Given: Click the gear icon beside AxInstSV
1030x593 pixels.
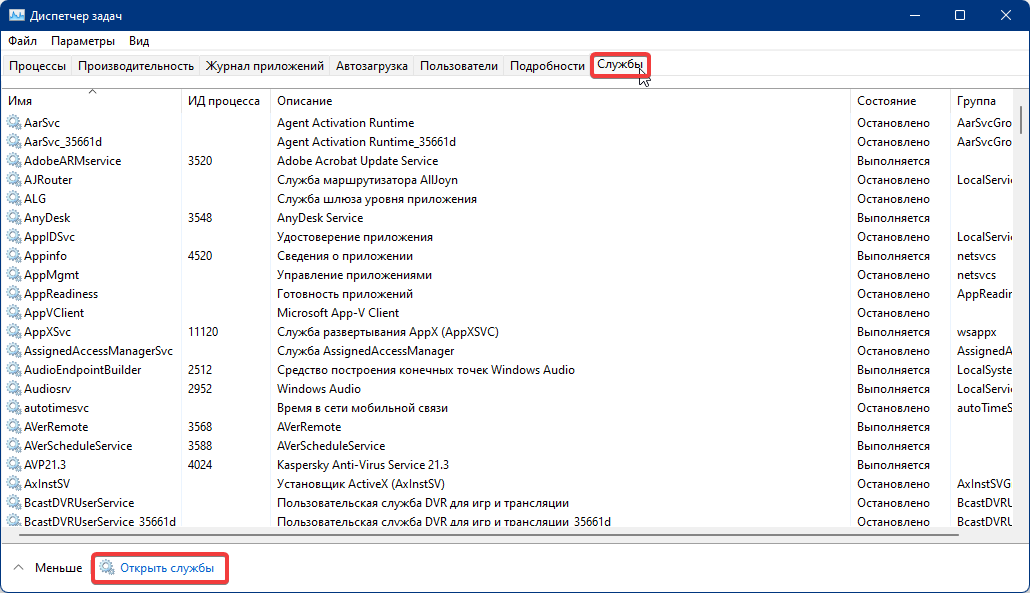Looking at the screenshot, I should (14, 484).
